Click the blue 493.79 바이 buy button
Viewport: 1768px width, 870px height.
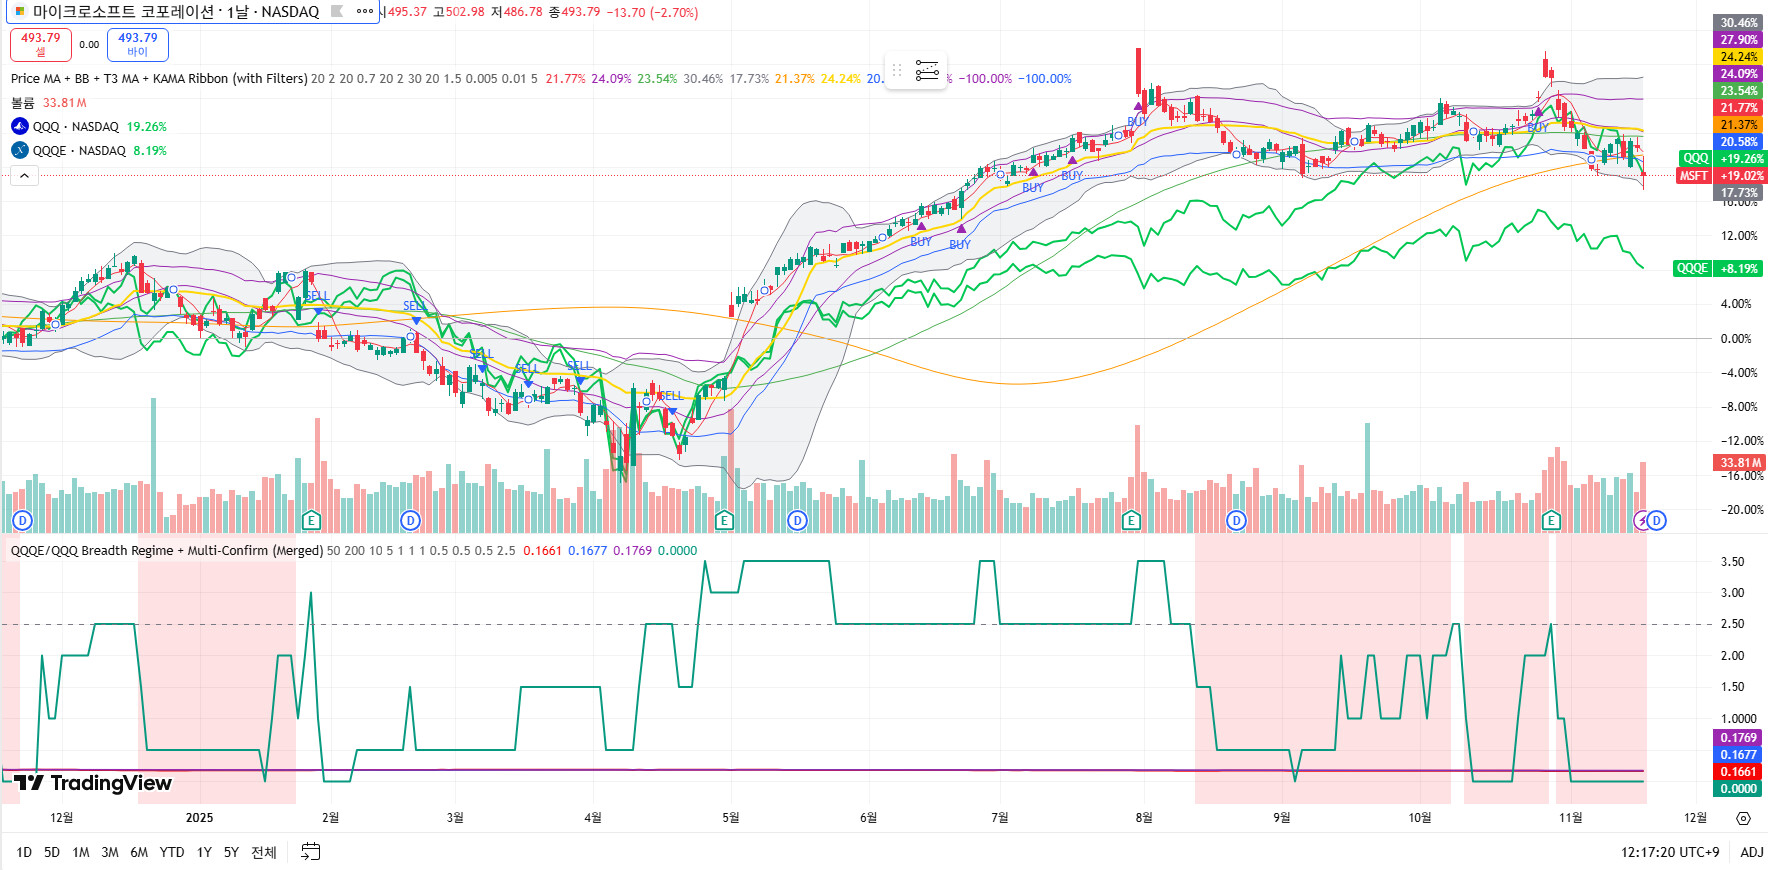coord(138,44)
